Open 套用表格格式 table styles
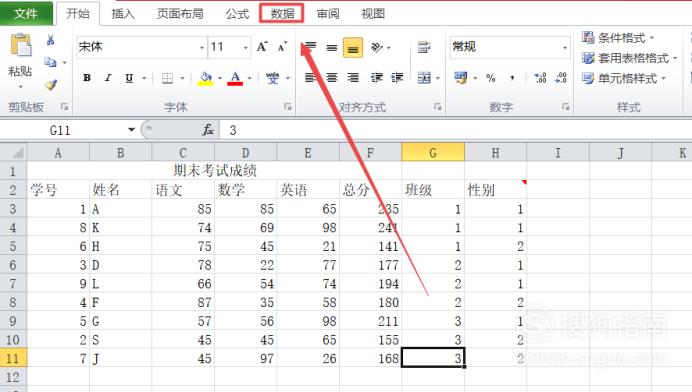 [629, 58]
